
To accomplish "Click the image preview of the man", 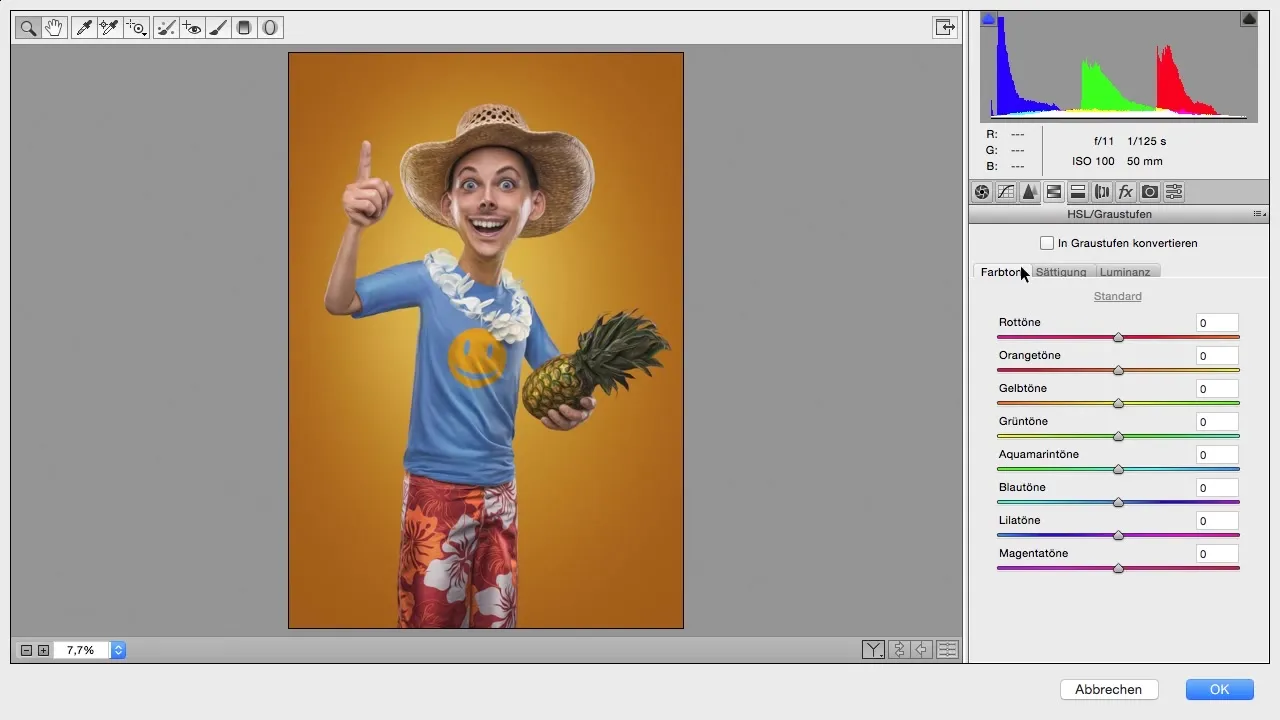I will [486, 341].
